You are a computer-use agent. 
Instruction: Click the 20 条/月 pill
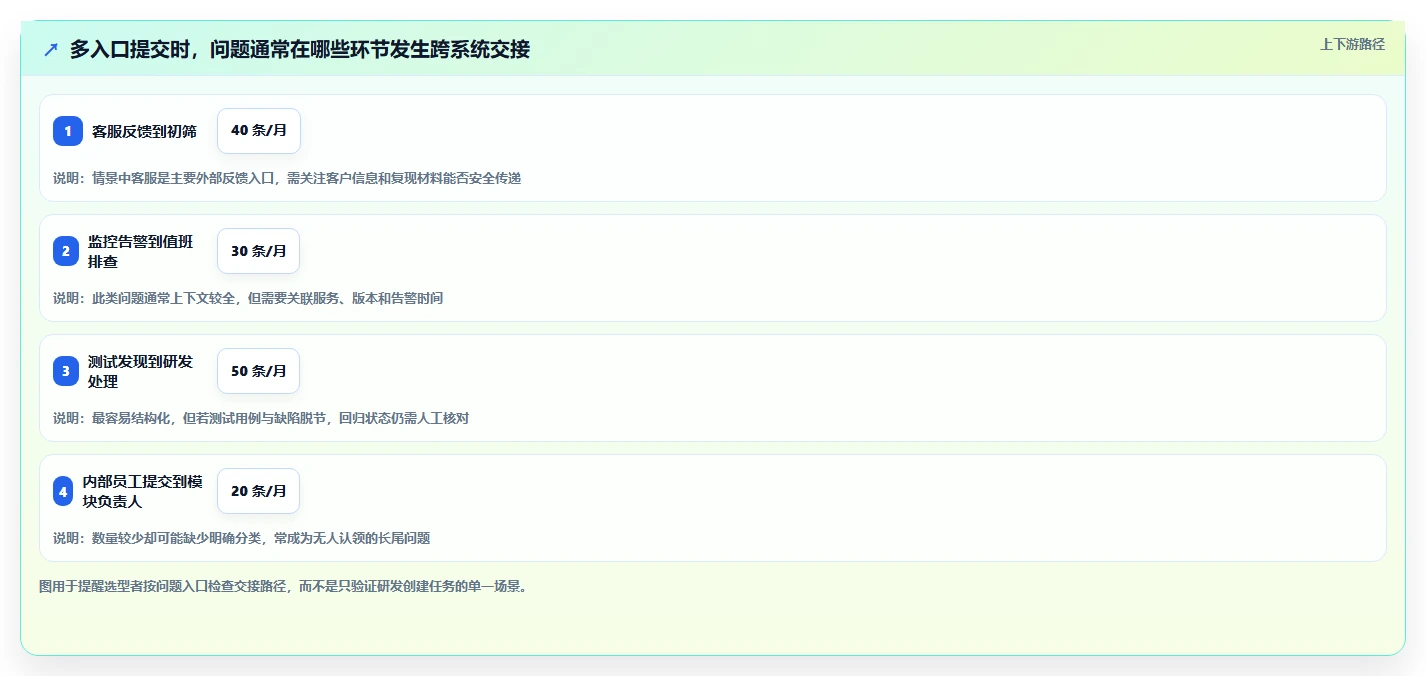pyautogui.click(x=258, y=491)
